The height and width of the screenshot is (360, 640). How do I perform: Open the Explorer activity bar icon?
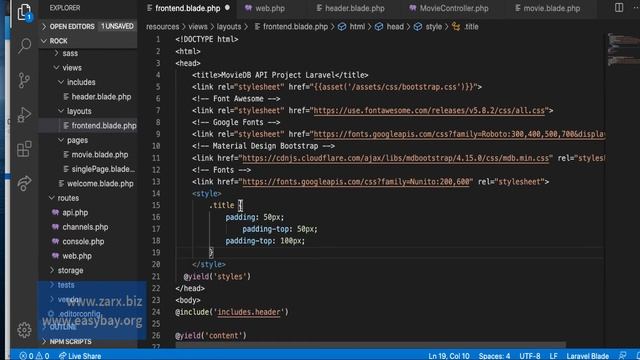click(x=24, y=12)
